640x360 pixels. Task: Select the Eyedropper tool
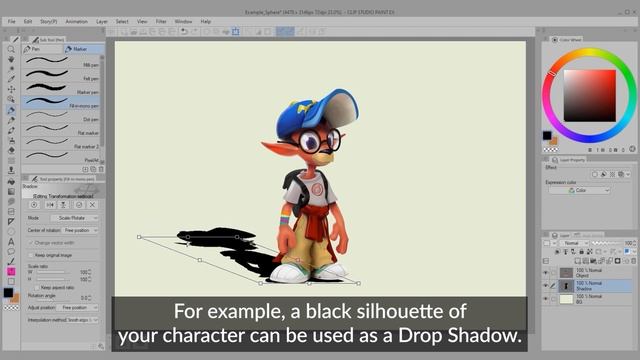11,79
